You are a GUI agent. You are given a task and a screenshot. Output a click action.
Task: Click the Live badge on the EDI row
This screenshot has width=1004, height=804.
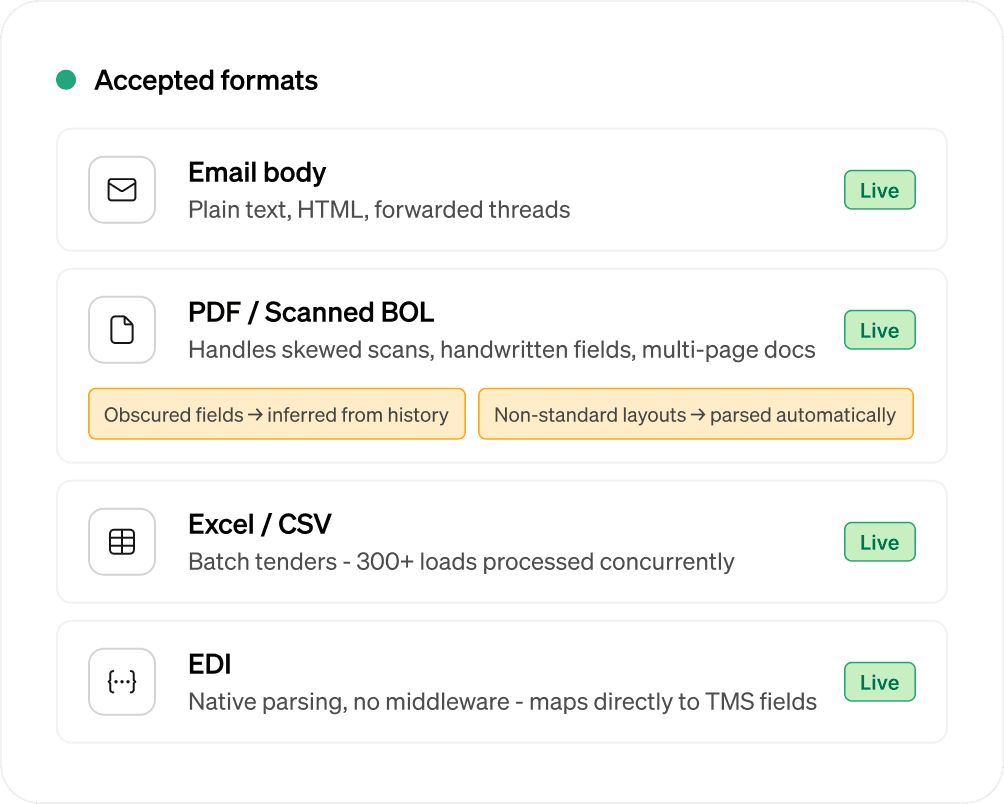(x=879, y=682)
